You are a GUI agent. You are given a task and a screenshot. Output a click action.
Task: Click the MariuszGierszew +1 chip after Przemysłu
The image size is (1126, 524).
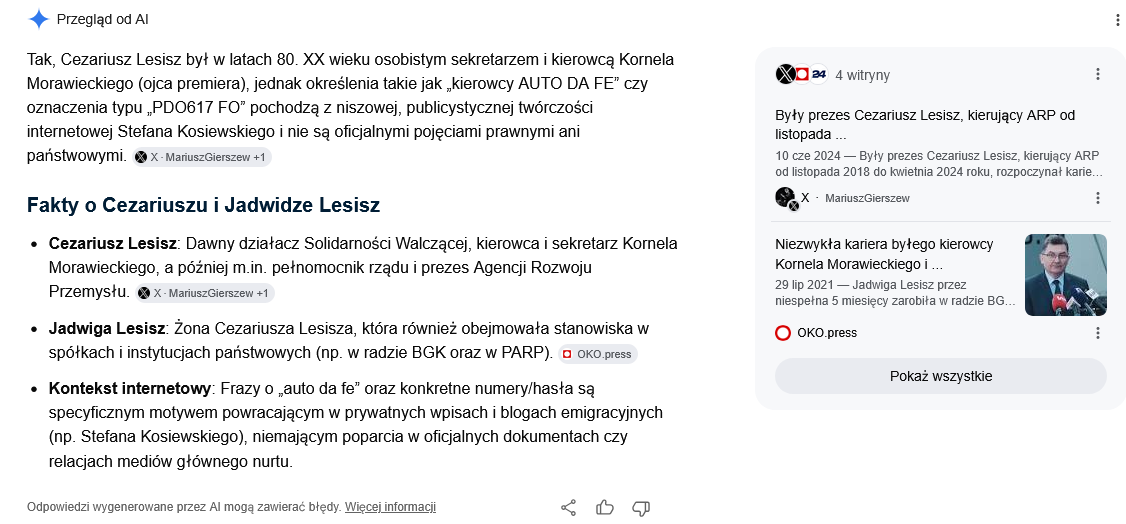pyautogui.click(x=205, y=293)
